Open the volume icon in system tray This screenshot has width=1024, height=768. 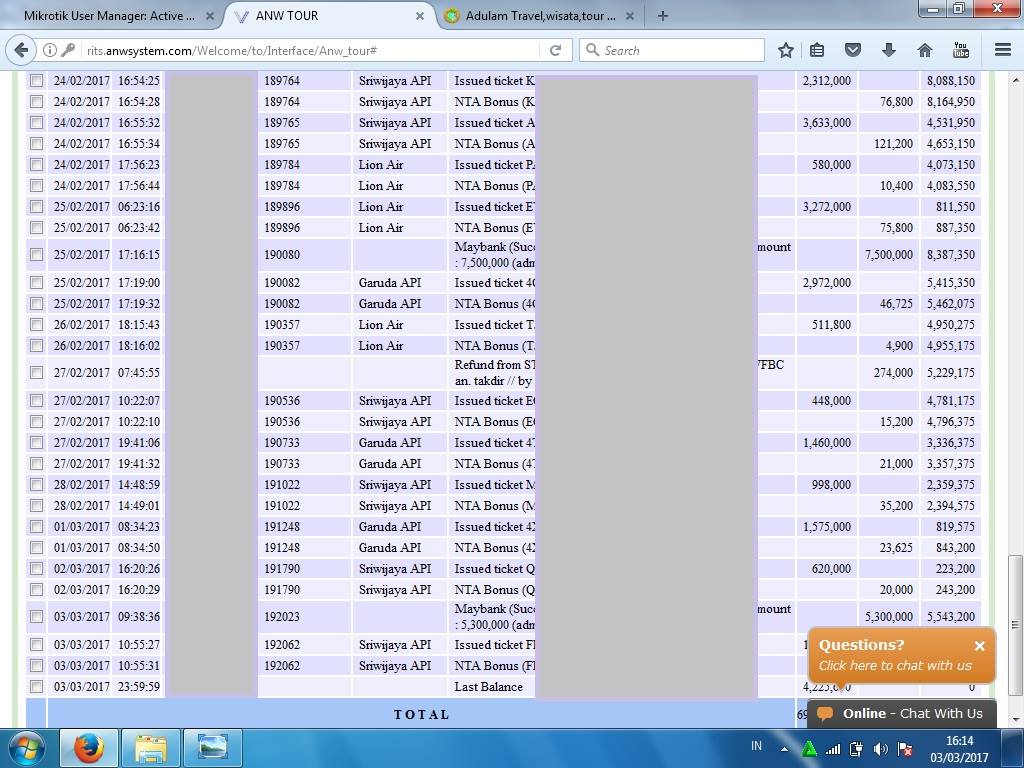(x=880, y=749)
